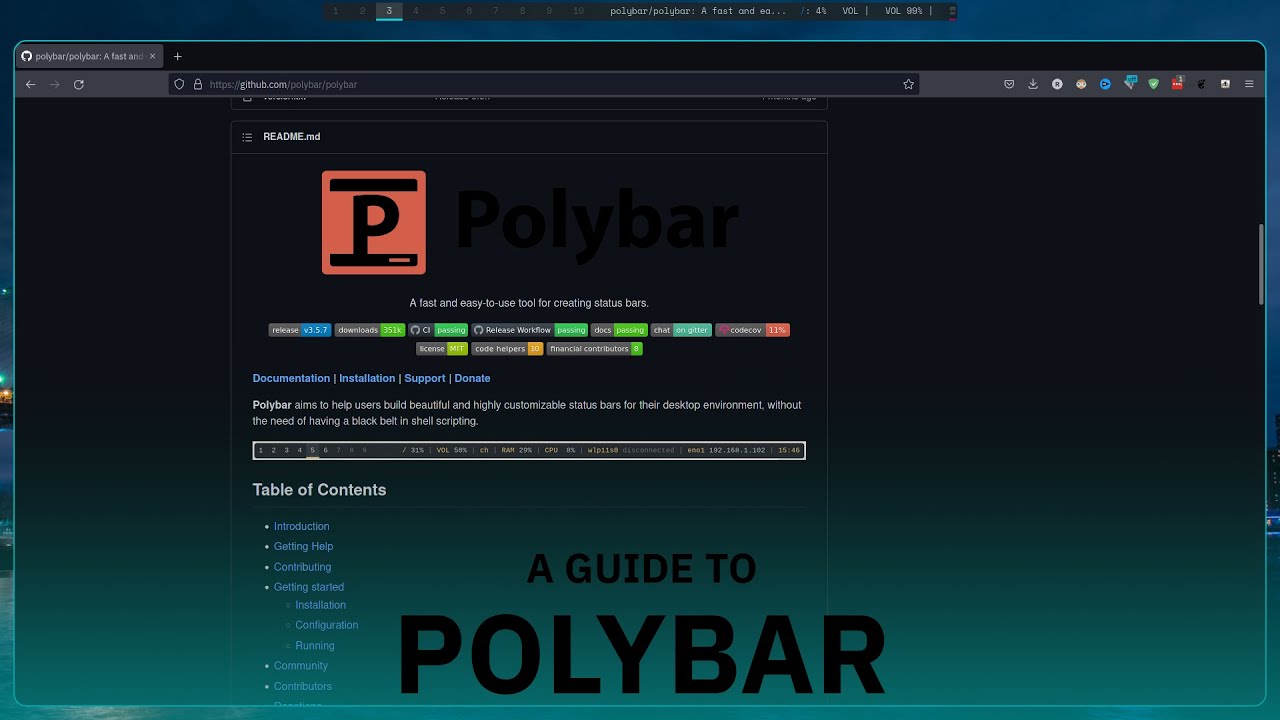Bookmark this page with the star icon
Image resolution: width=1280 pixels, height=720 pixels.
(x=908, y=84)
